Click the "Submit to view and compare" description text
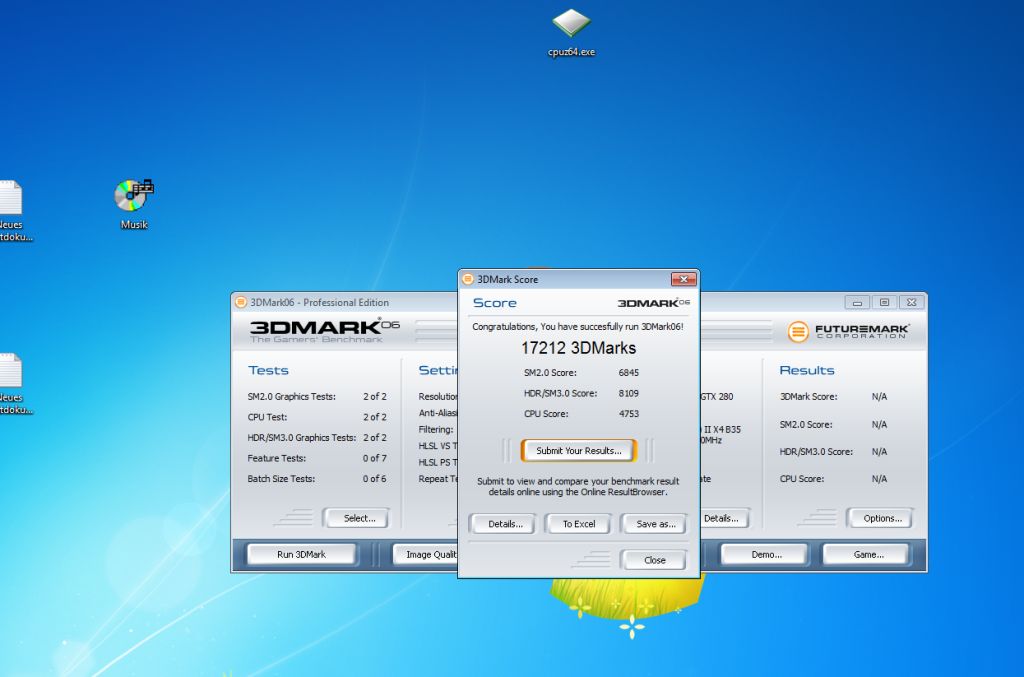 coord(578,486)
